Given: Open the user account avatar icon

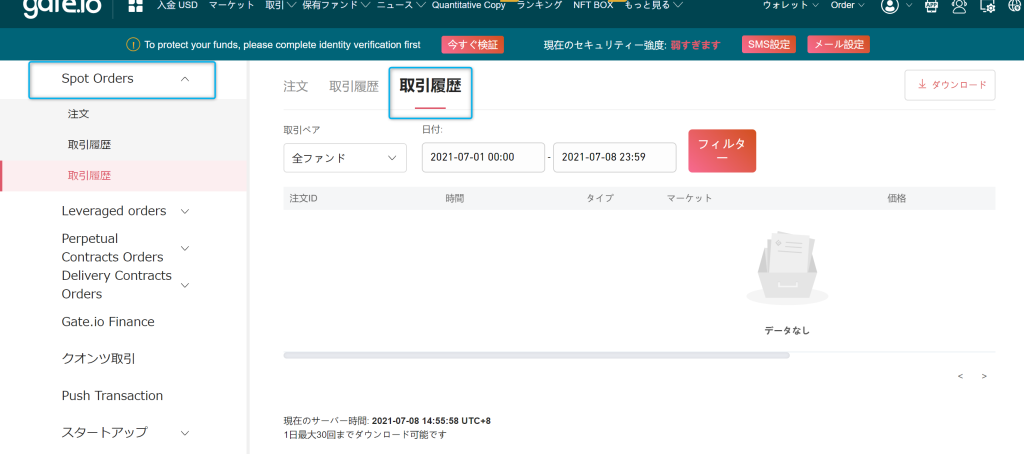Looking at the screenshot, I should tap(889, 6).
